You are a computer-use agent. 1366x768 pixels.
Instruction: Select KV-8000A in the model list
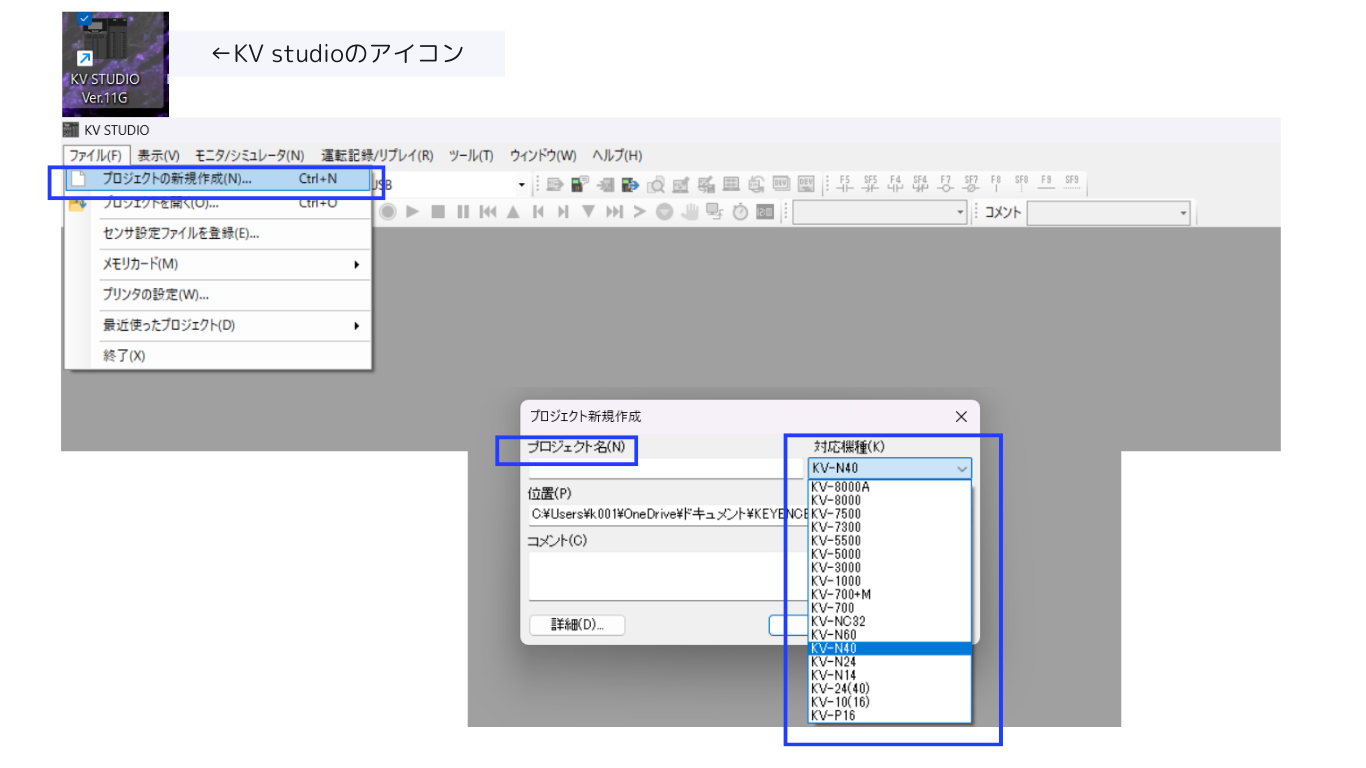(x=889, y=487)
